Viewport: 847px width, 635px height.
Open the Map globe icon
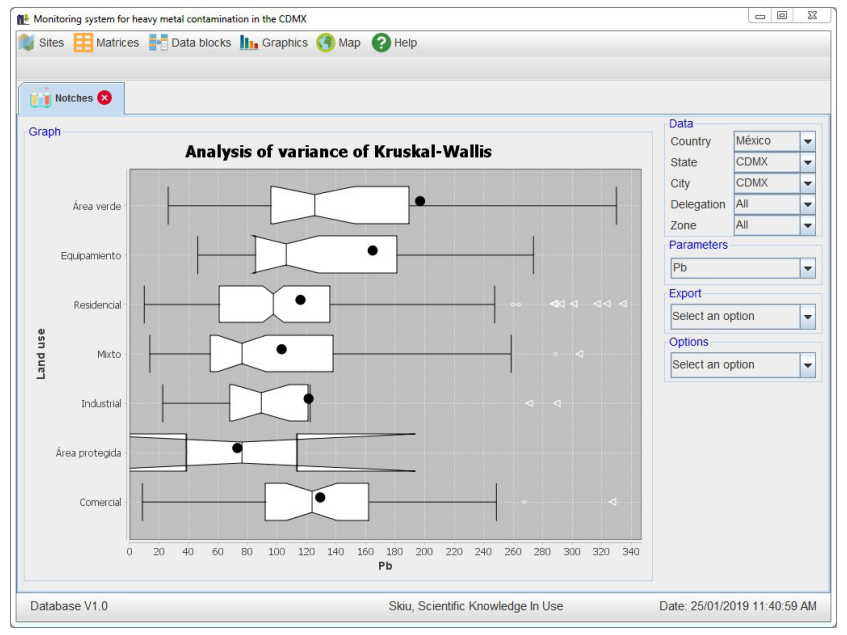click(326, 43)
